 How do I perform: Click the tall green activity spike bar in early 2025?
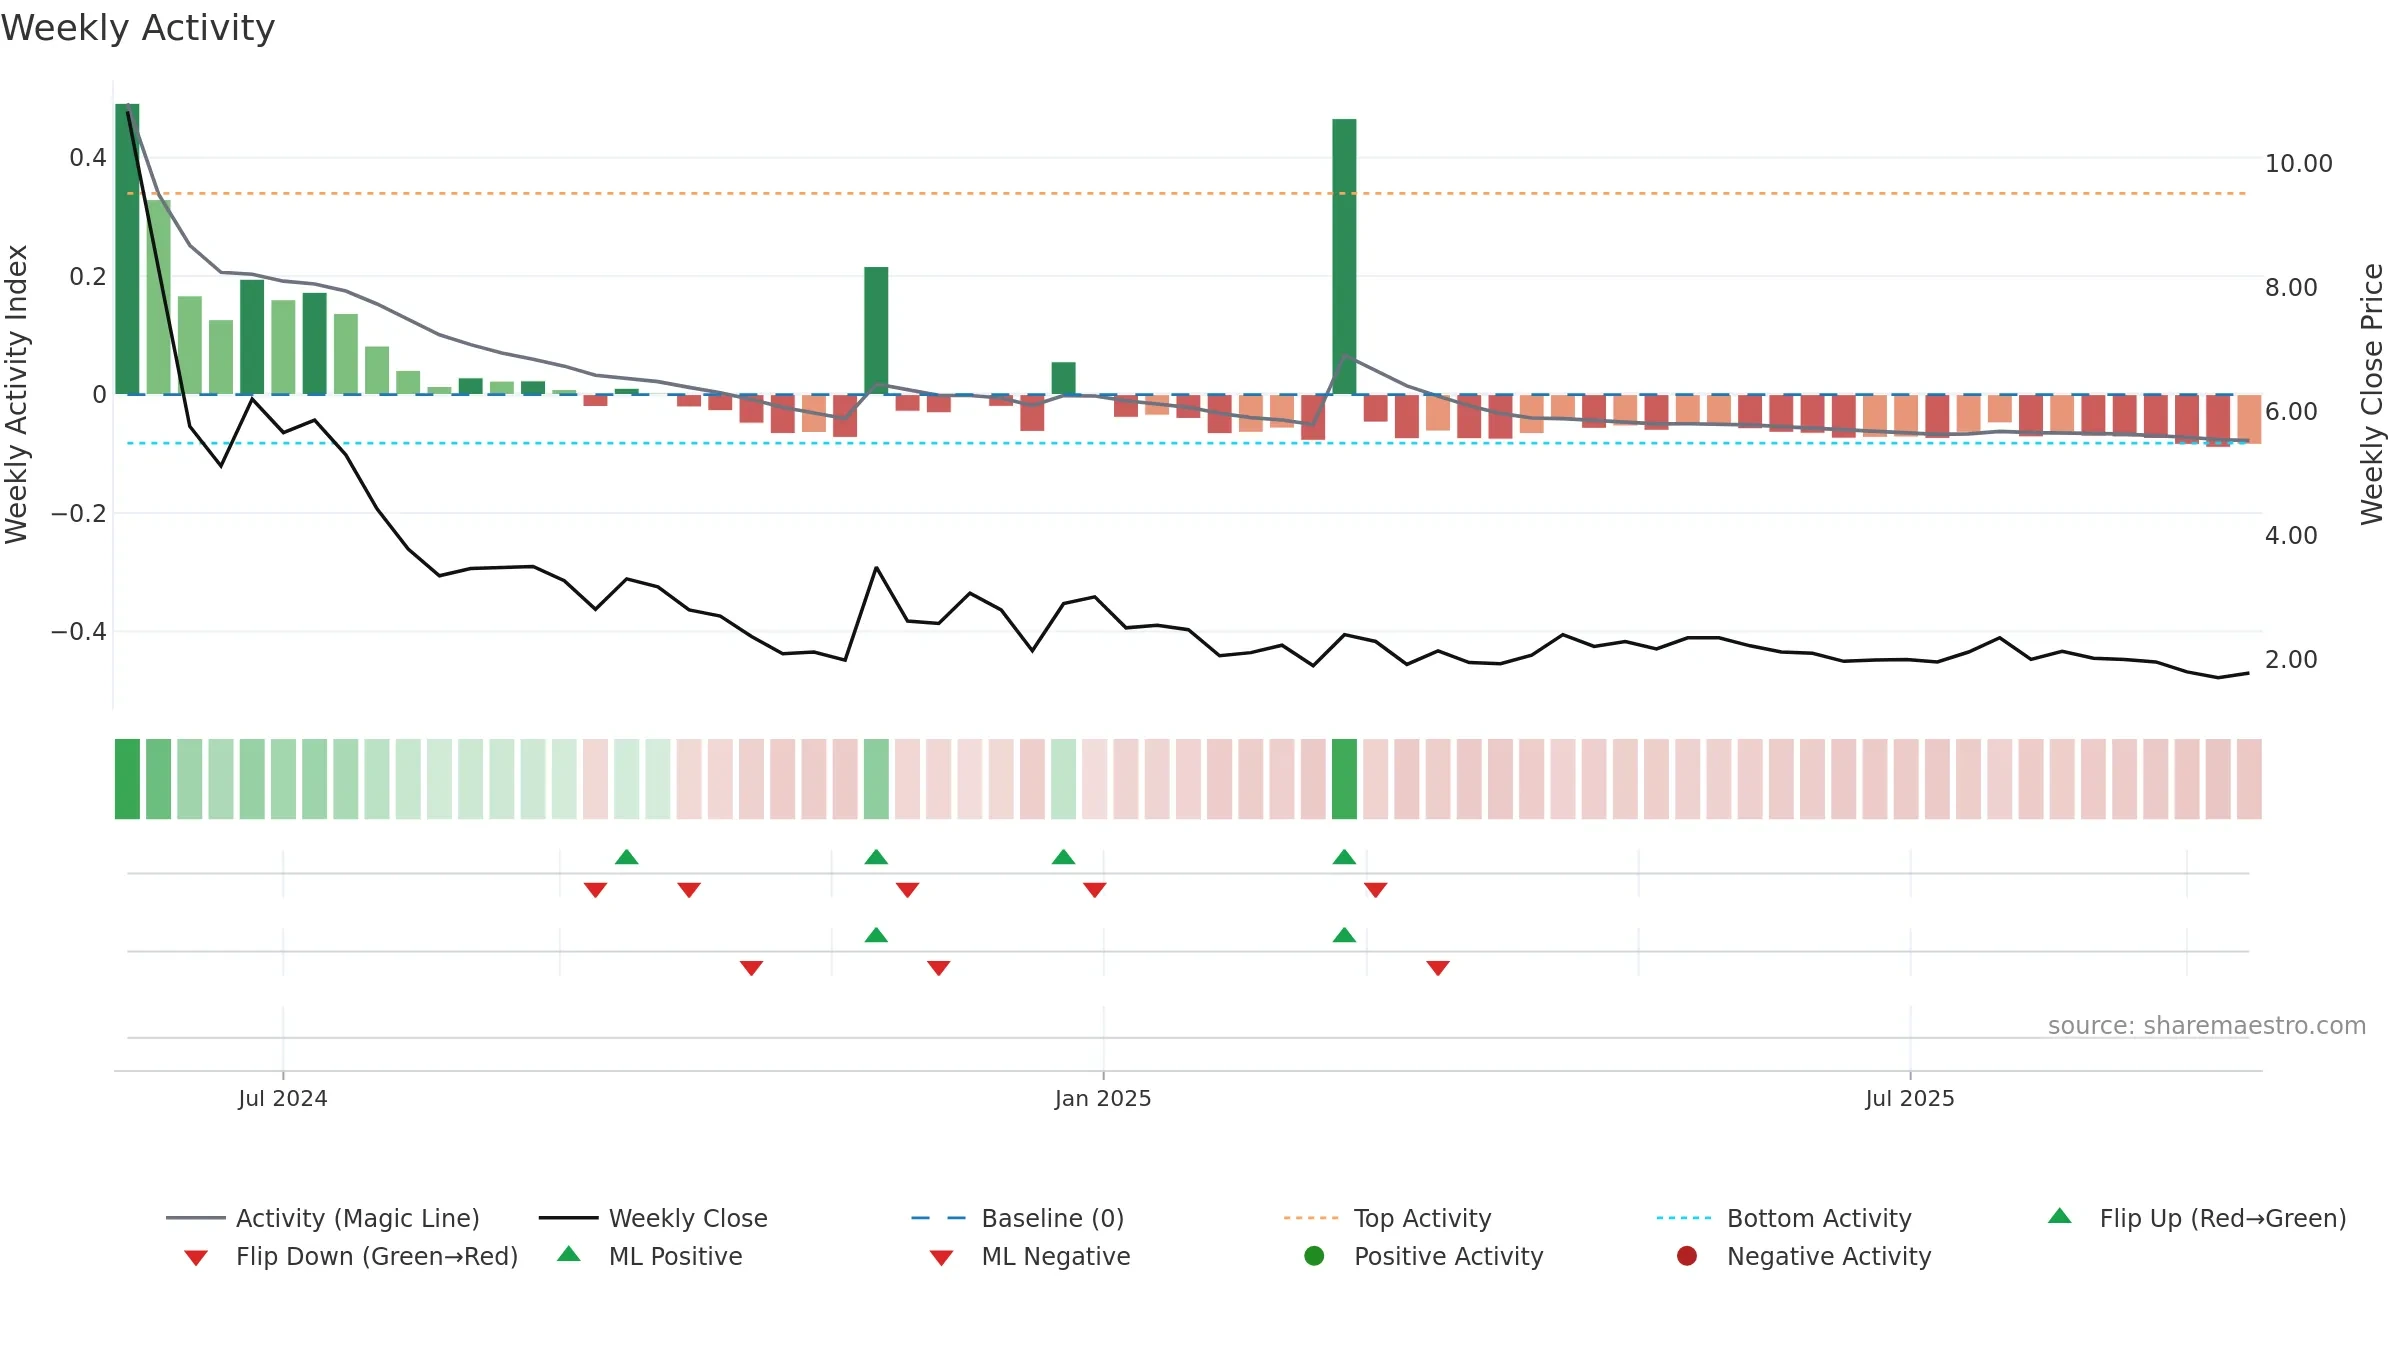point(1344,256)
